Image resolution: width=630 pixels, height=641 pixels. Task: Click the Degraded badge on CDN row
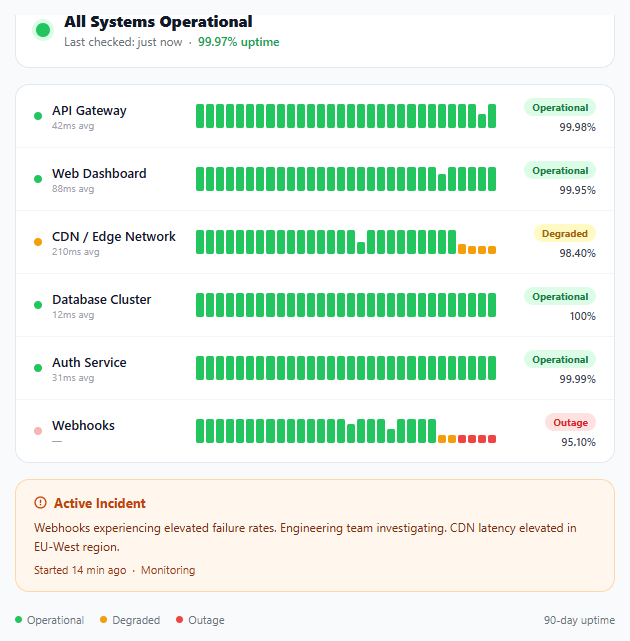[x=565, y=233]
